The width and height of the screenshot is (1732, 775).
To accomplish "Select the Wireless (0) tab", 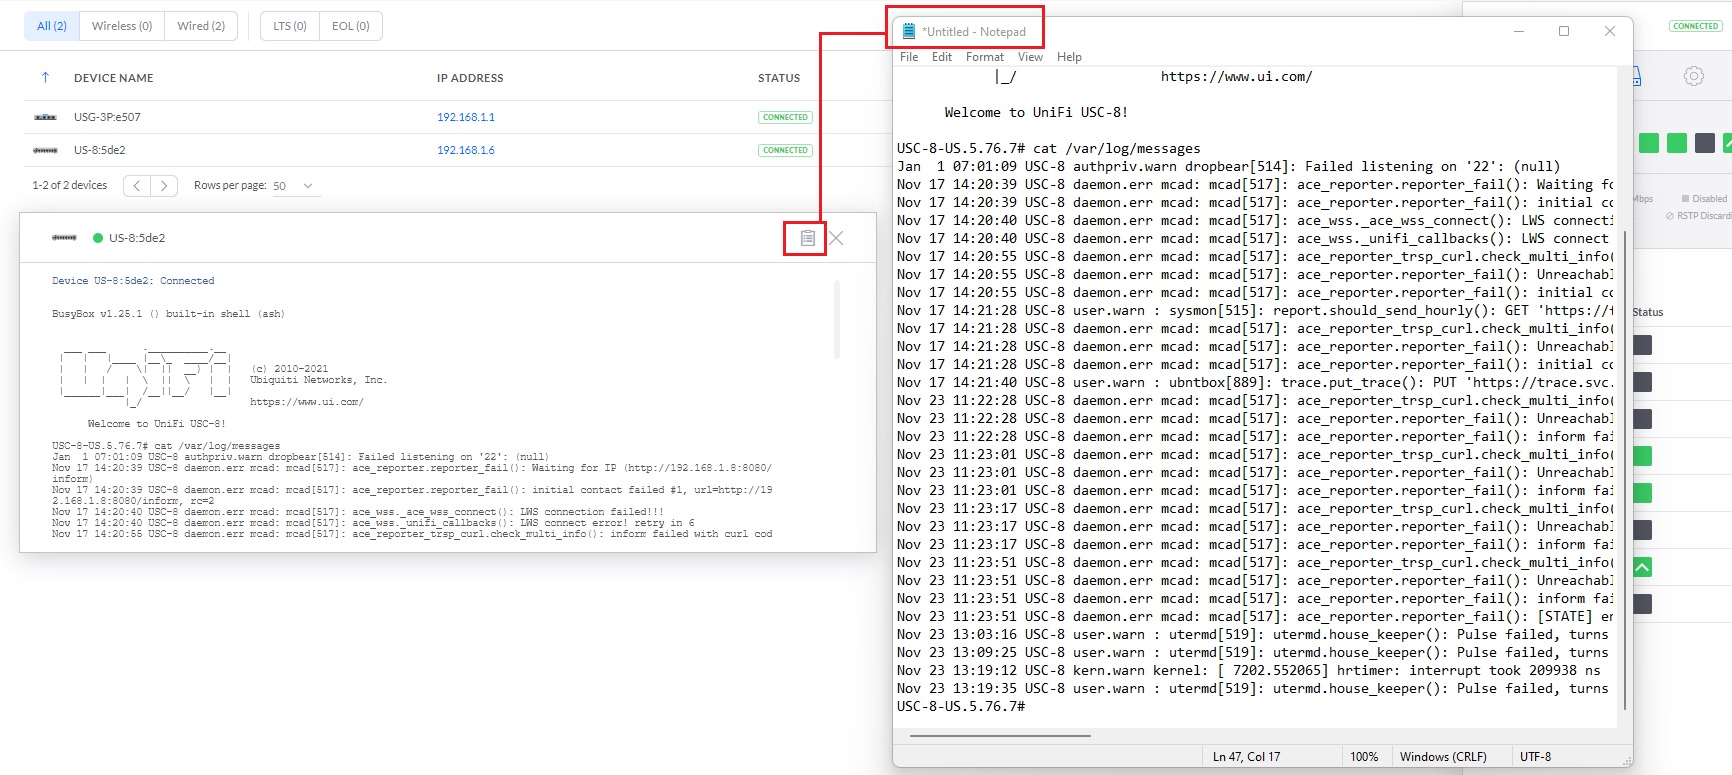I will click(x=122, y=26).
